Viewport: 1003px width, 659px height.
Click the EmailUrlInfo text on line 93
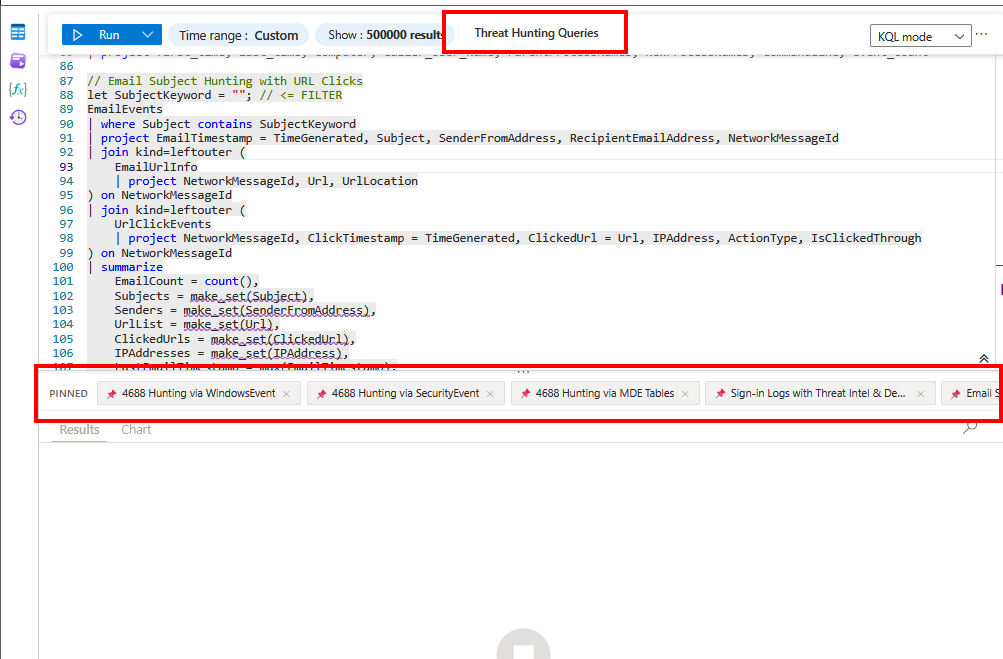pyautogui.click(x=156, y=167)
